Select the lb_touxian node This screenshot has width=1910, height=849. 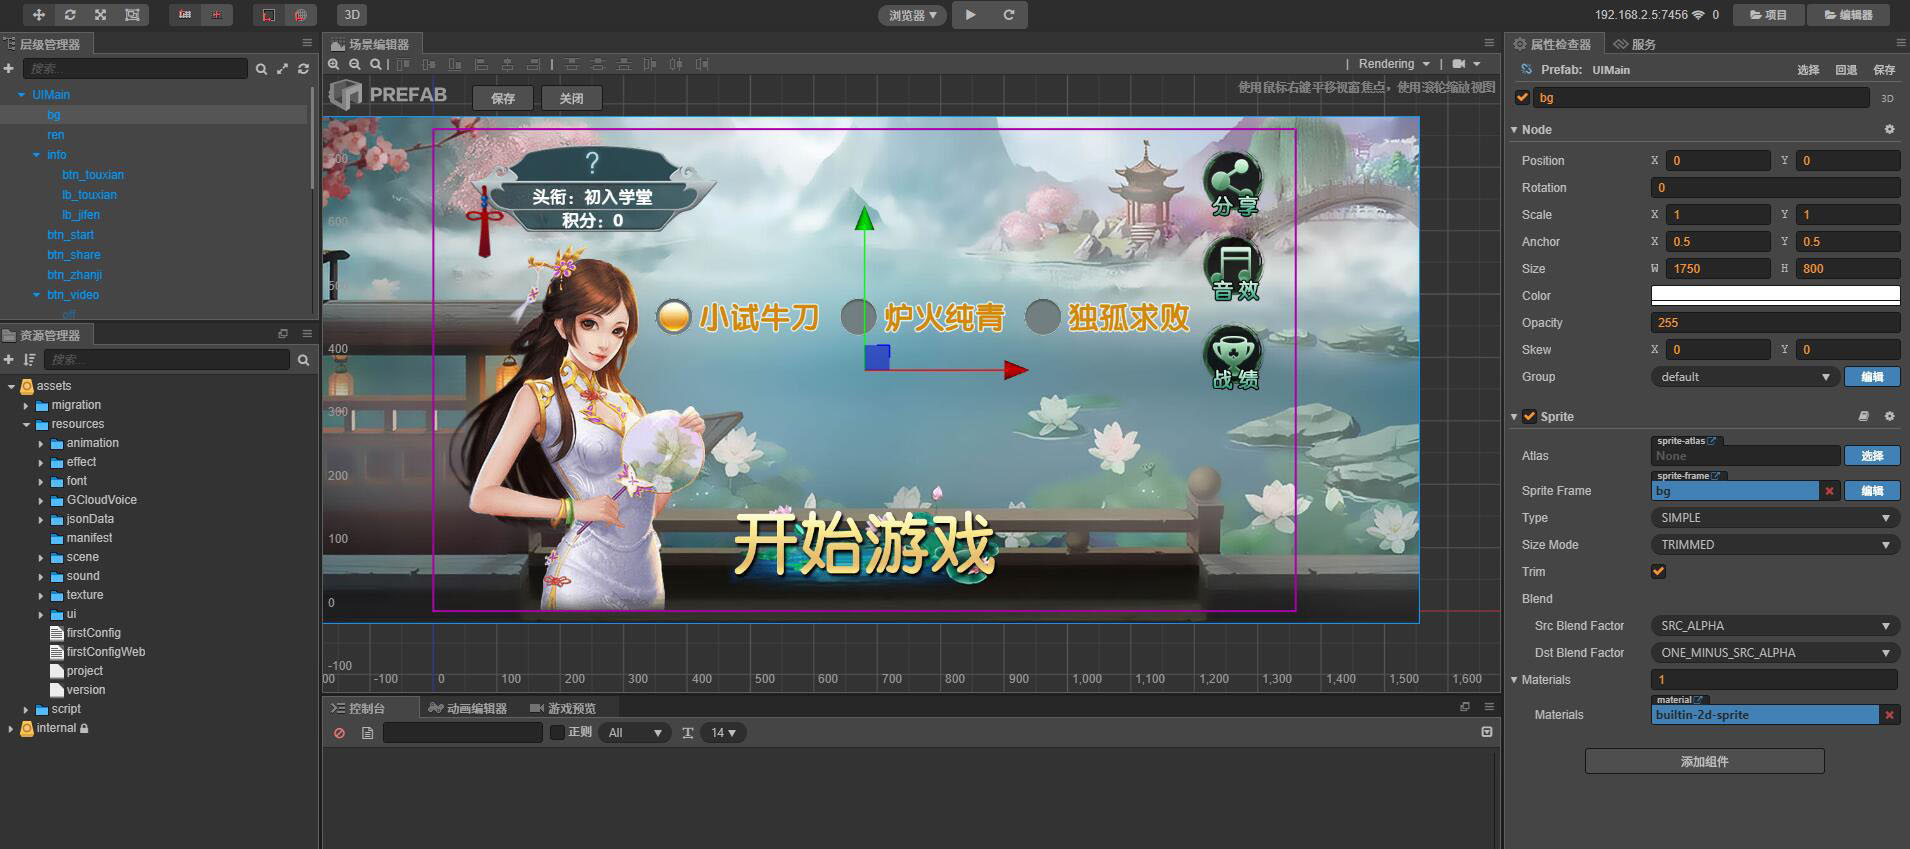pyautogui.click(x=89, y=195)
